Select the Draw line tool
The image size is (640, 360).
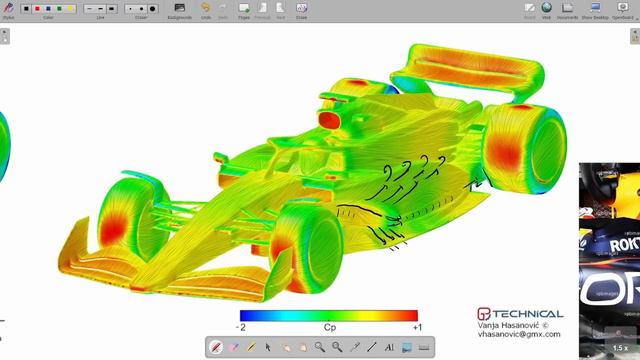371,347
